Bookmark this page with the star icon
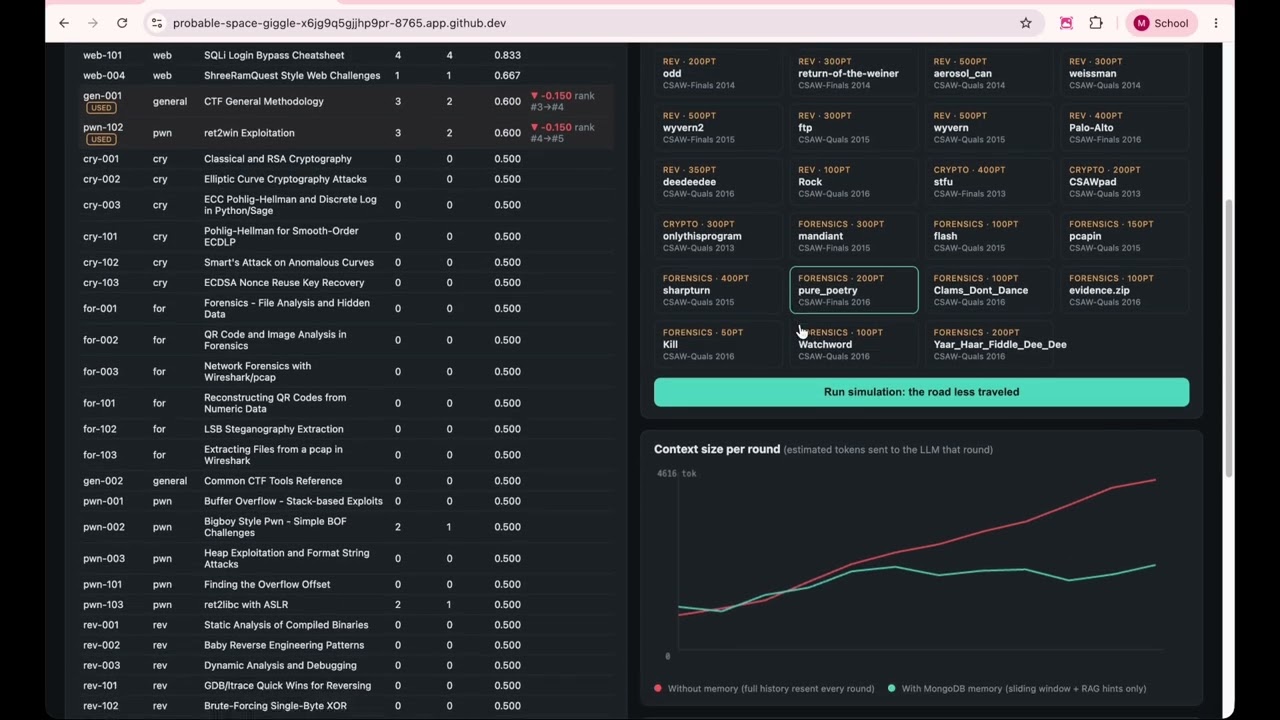The image size is (1280, 720). [x=1026, y=23]
